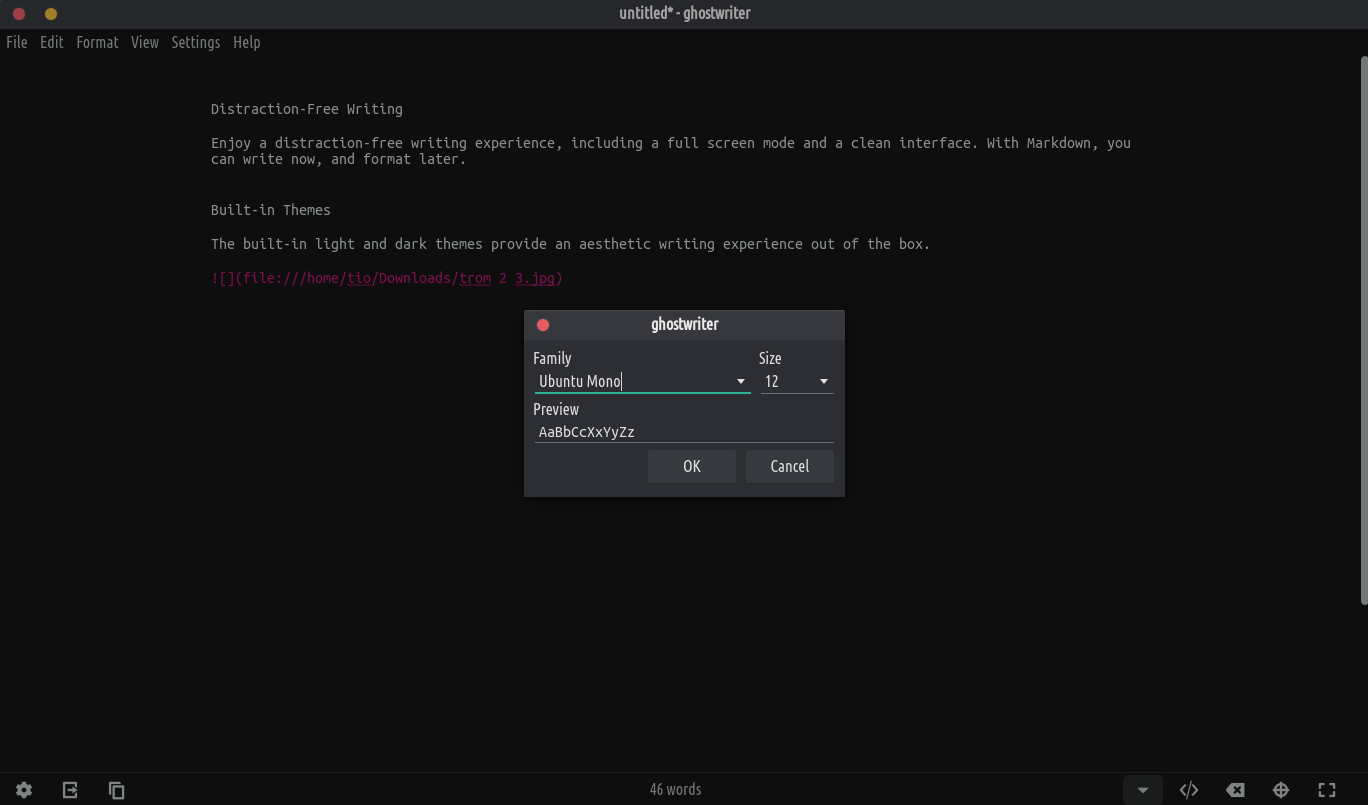Confirm font dialog with OK
1368x805 pixels.
[x=692, y=466]
